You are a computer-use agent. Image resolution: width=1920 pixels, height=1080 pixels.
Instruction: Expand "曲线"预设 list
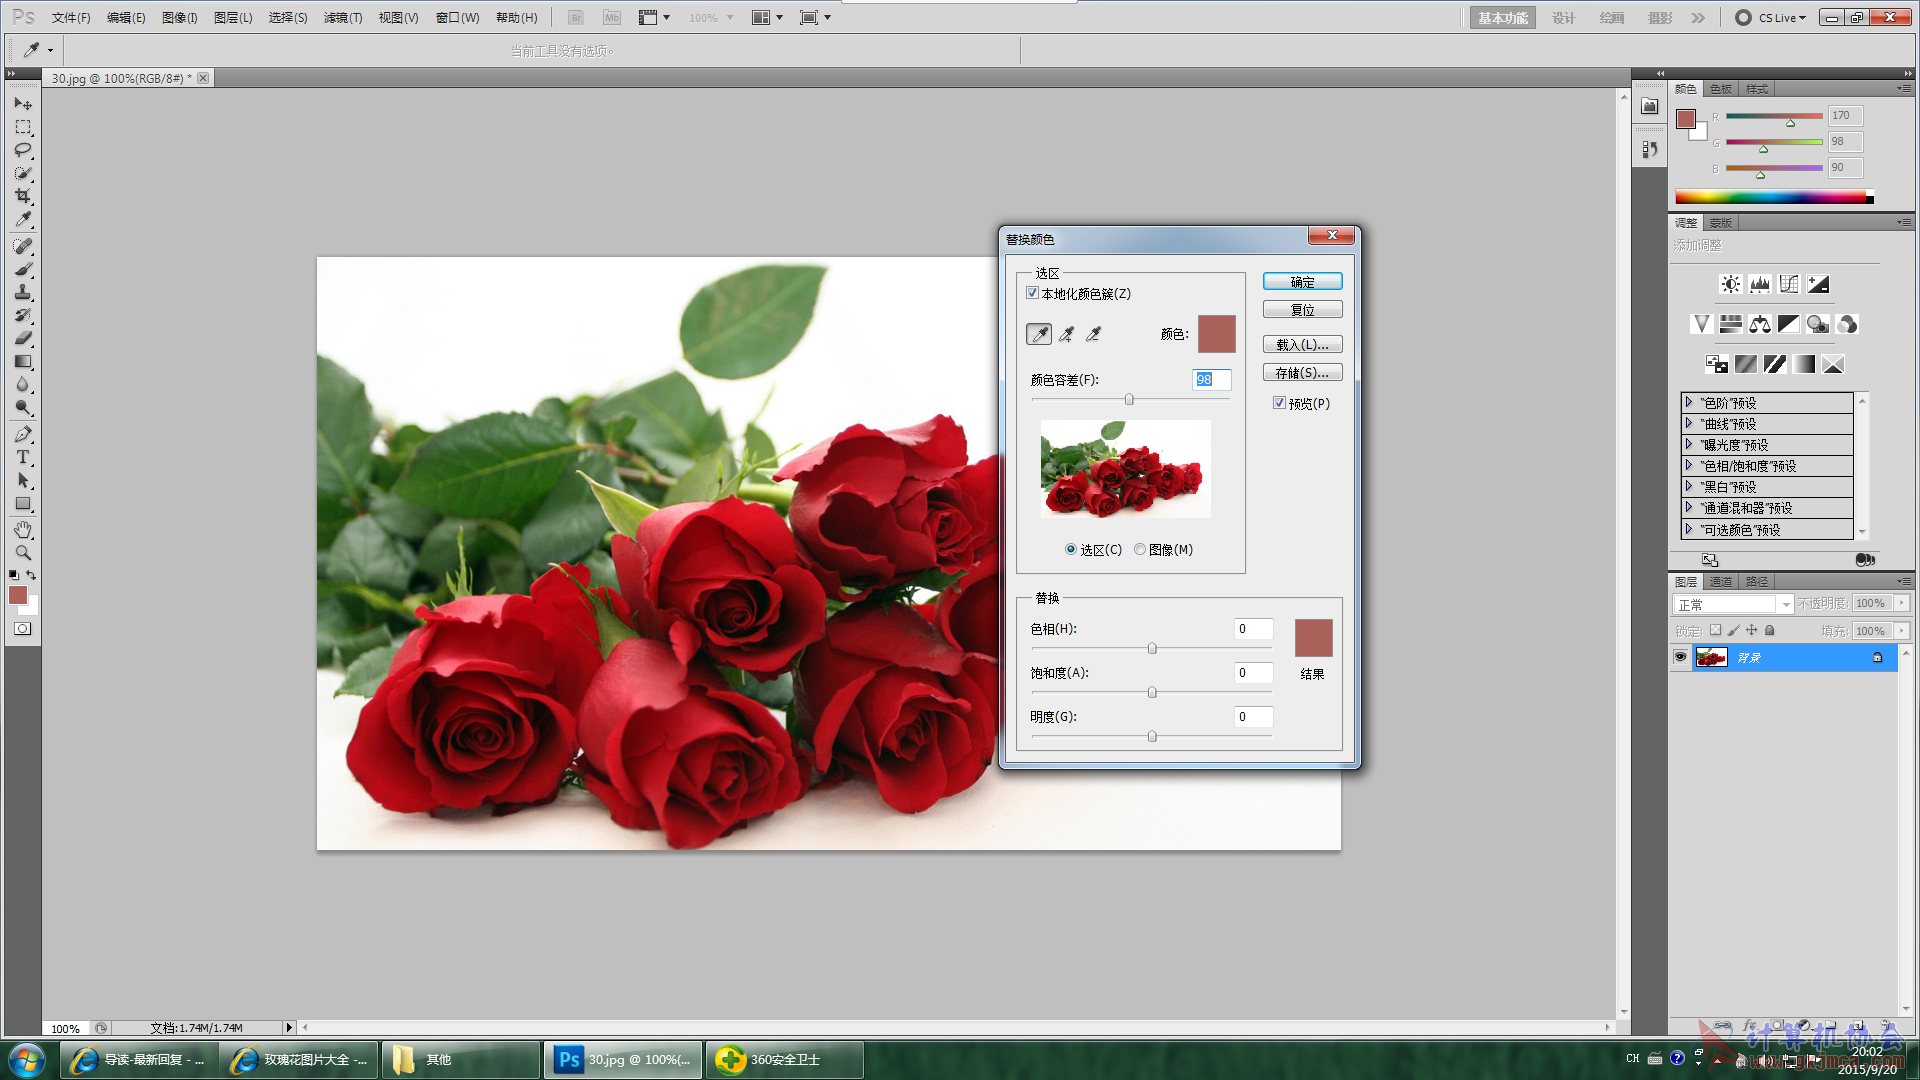click(1689, 423)
